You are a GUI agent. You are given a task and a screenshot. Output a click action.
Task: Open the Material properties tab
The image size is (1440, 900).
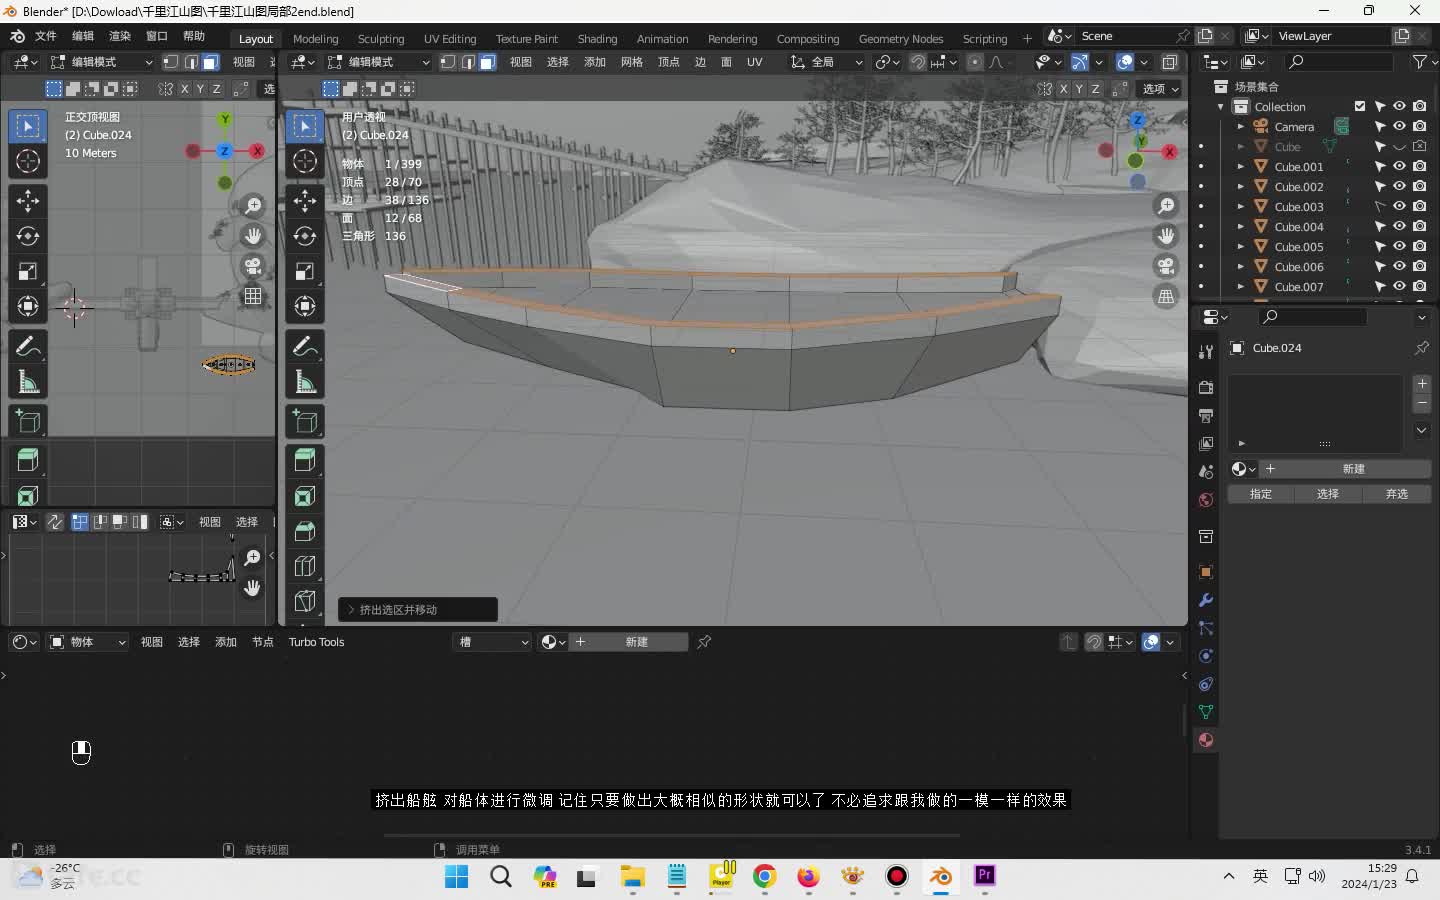[1206, 740]
